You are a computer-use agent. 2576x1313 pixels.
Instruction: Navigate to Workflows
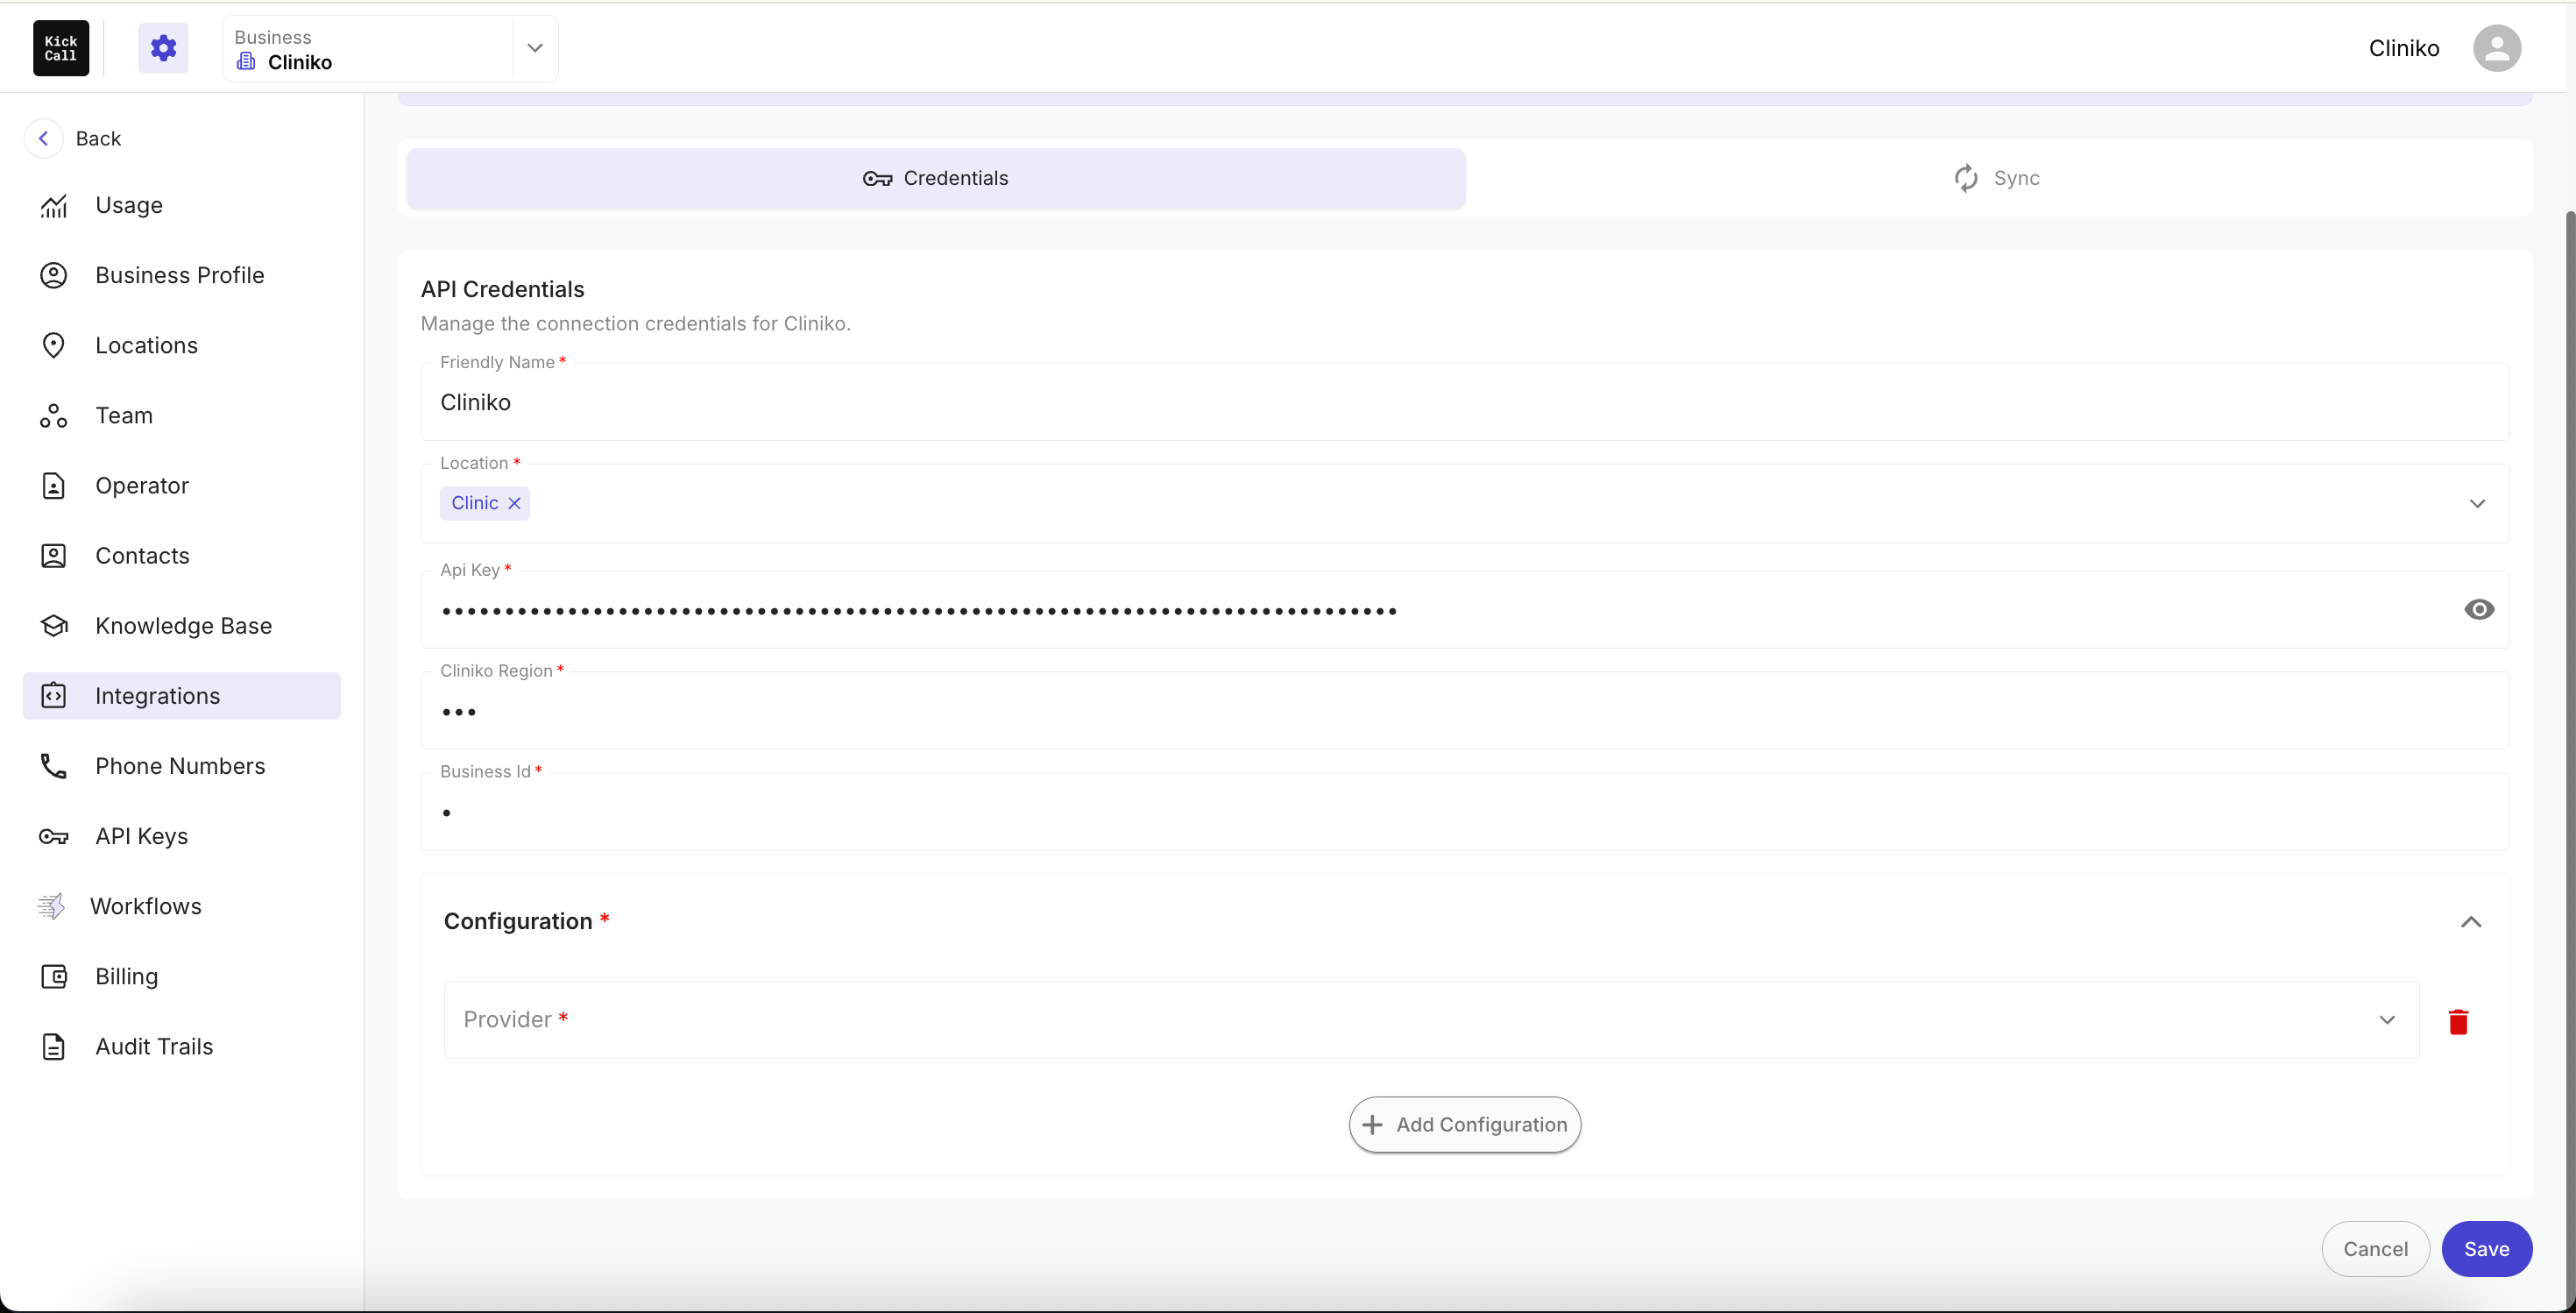pos(182,906)
